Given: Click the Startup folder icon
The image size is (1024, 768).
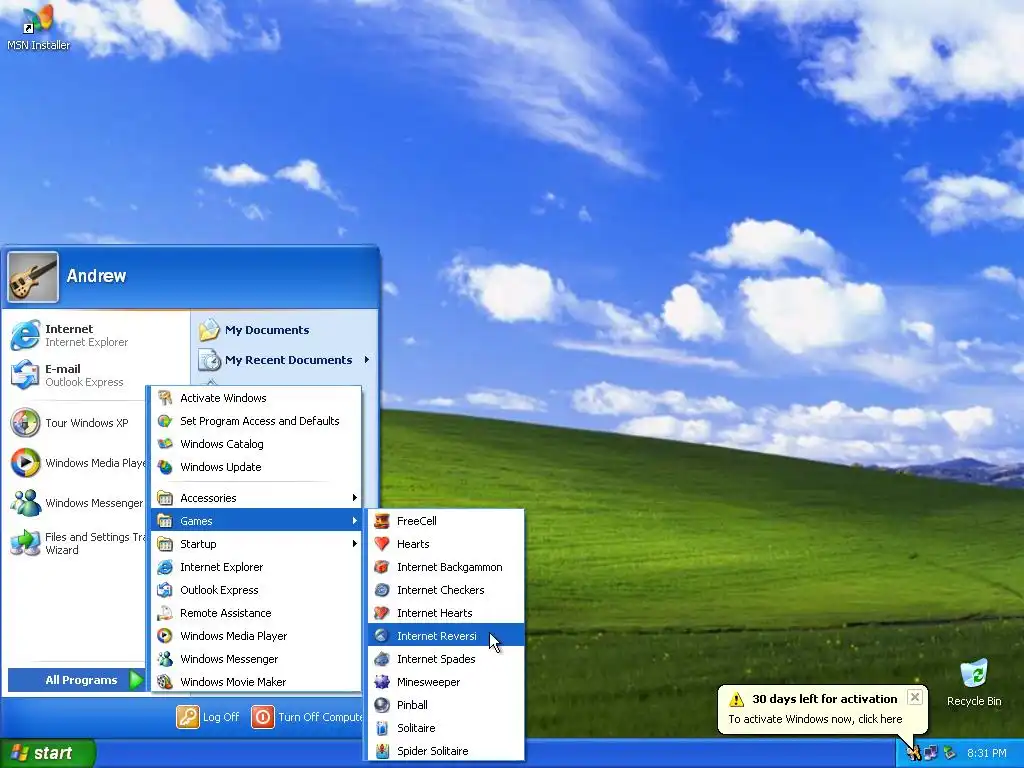Looking at the screenshot, I should pos(165,544).
